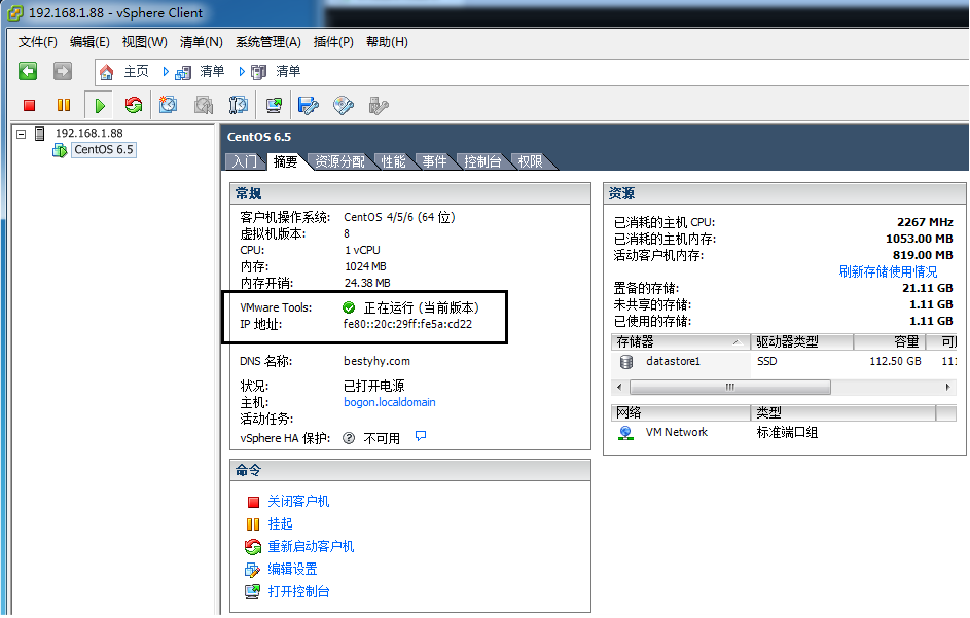970x618 pixels.
Task: Open the 编辑(E) menu
Action: 90,41
